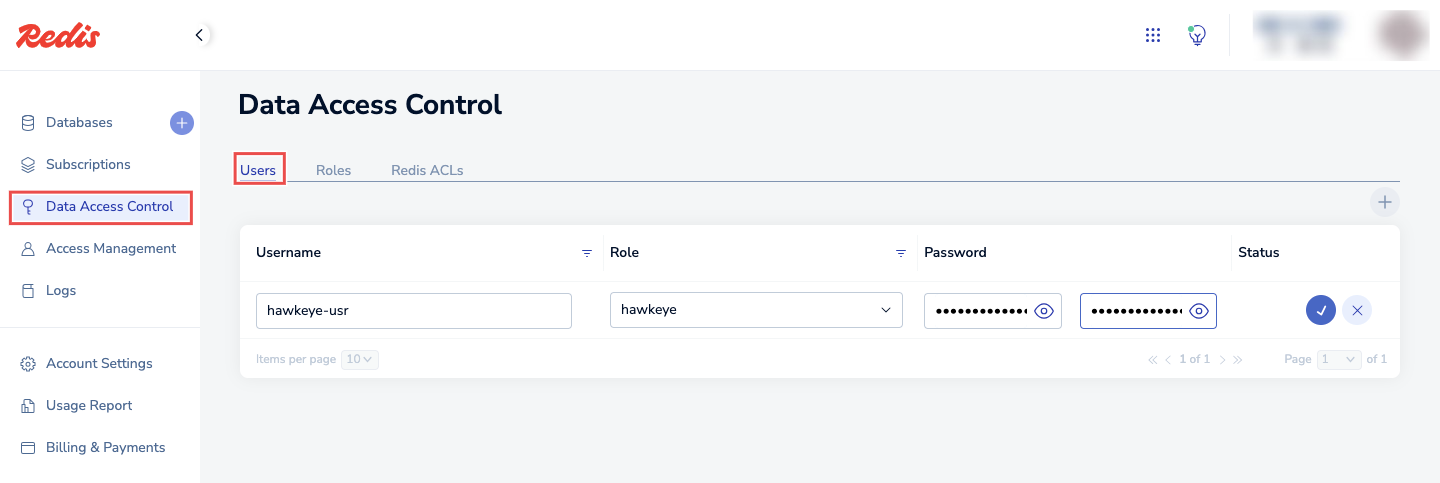Go to Billing & Payments
Viewport: 1440px width, 483px height.
point(105,448)
